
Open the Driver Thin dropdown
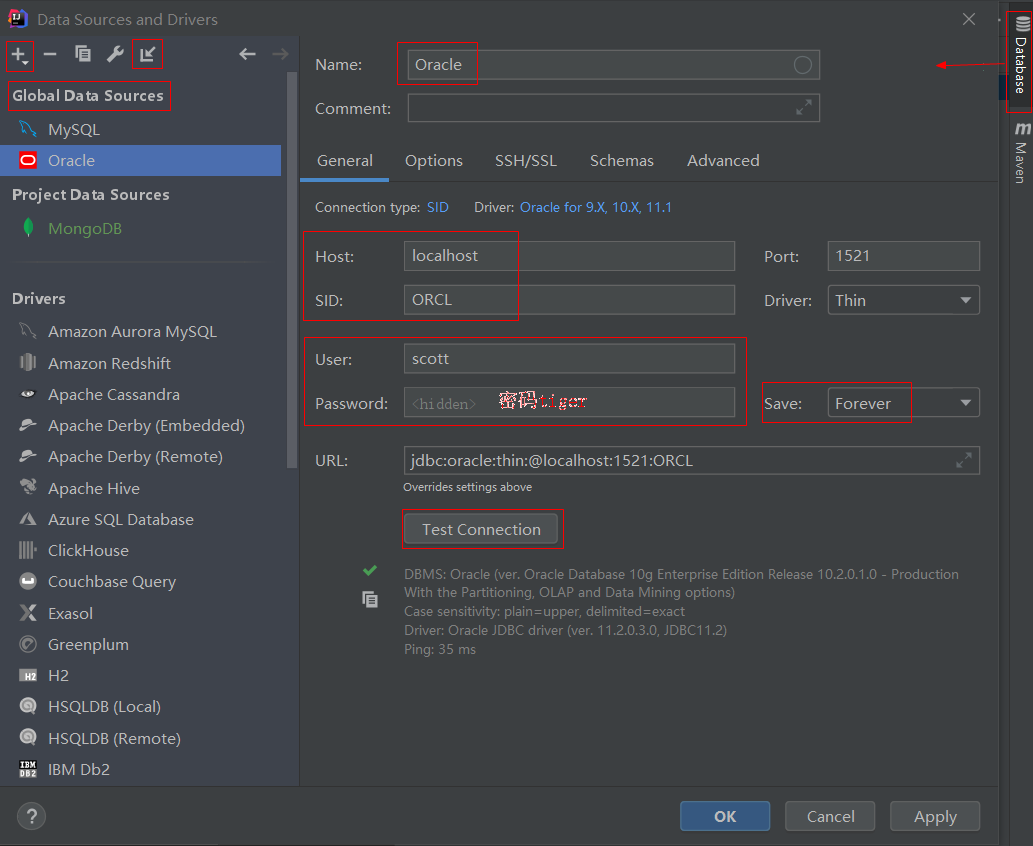[903, 300]
